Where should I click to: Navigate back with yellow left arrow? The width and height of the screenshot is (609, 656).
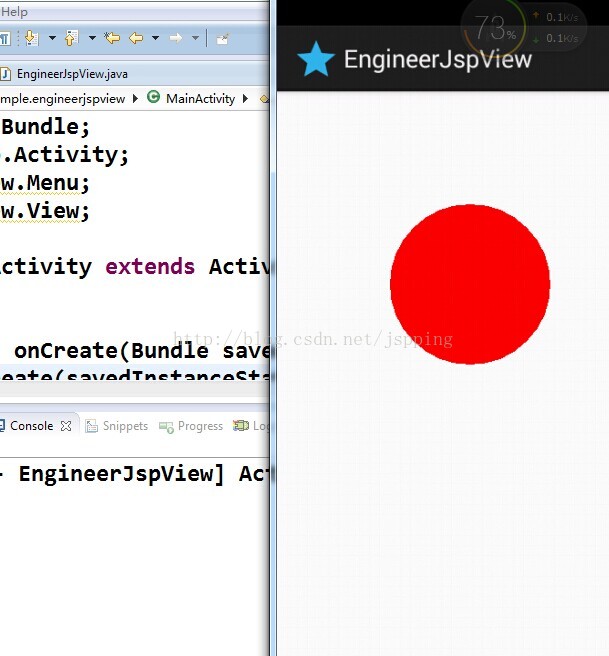136,38
